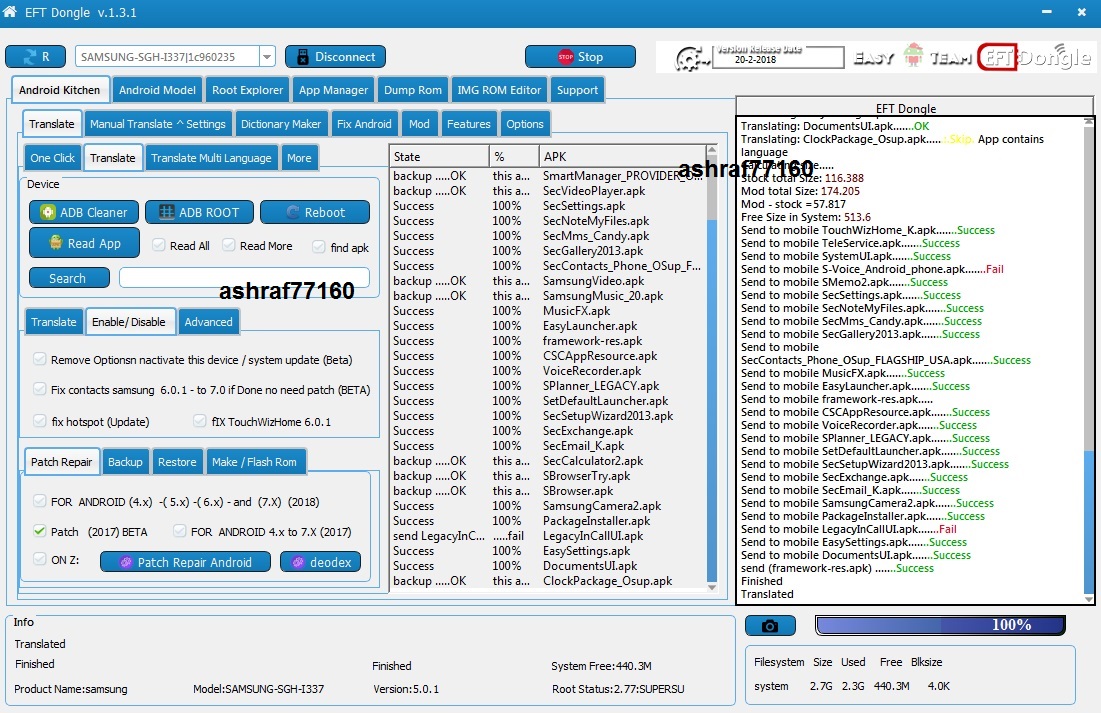Click the 100% progress bar
The width and height of the screenshot is (1101, 713).
[x=940, y=625]
